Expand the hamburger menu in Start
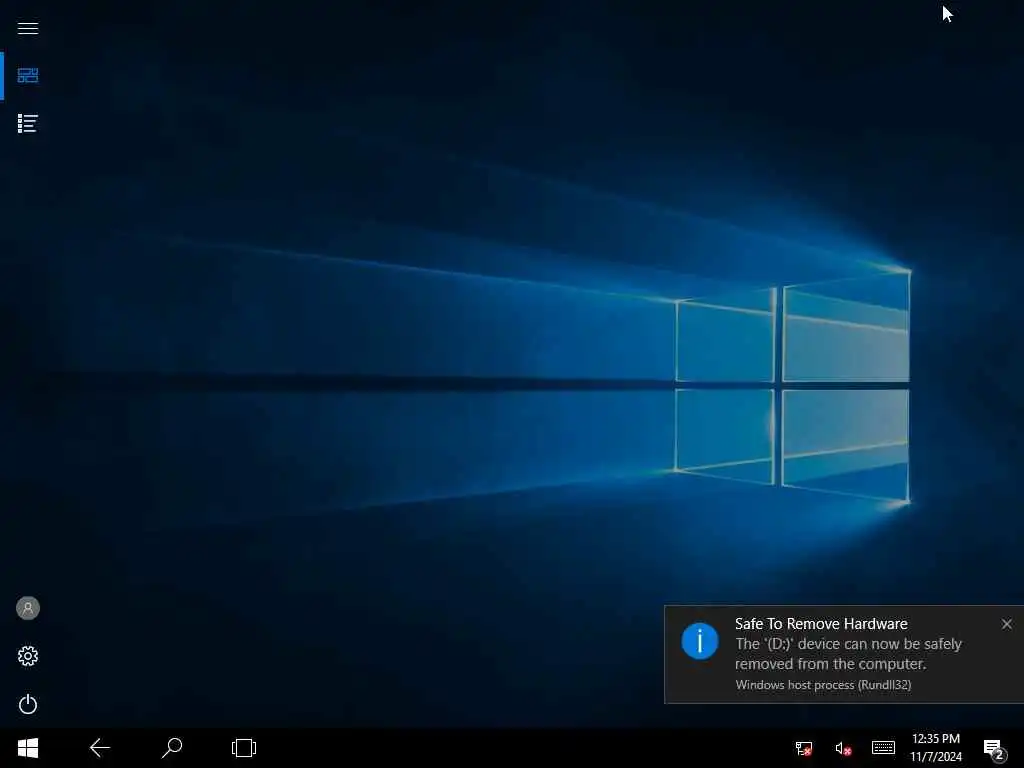 click(27, 28)
